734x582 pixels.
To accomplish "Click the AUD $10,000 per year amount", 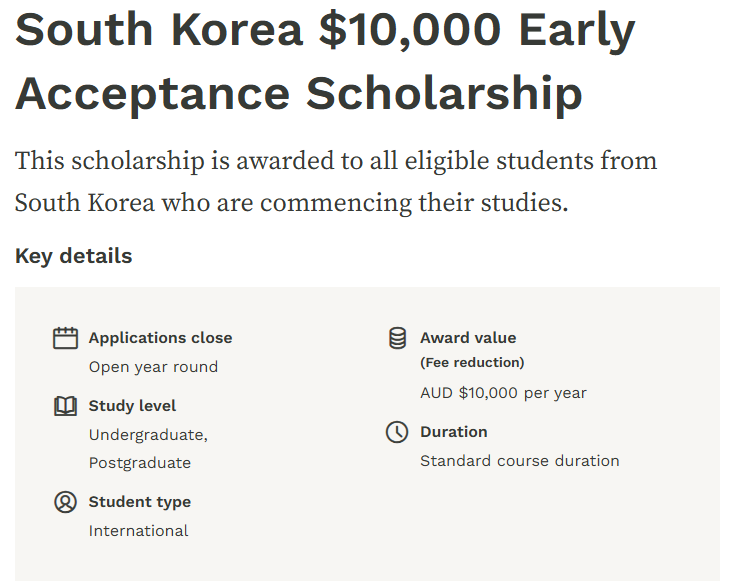I will [x=503, y=393].
